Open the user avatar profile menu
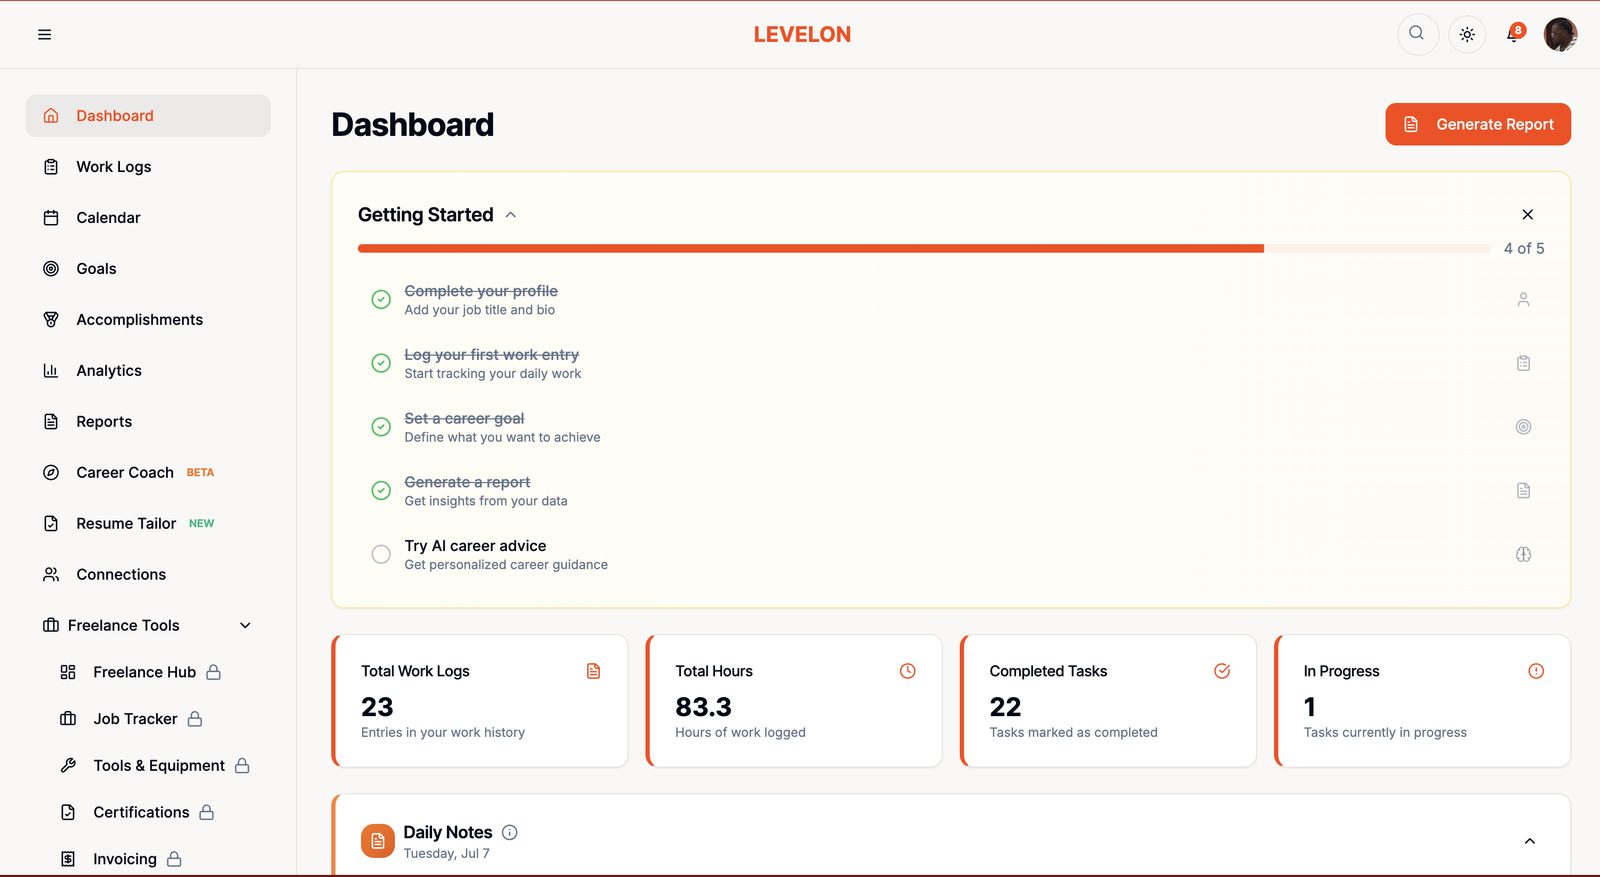The image size is (1600, 877). 1560,34
